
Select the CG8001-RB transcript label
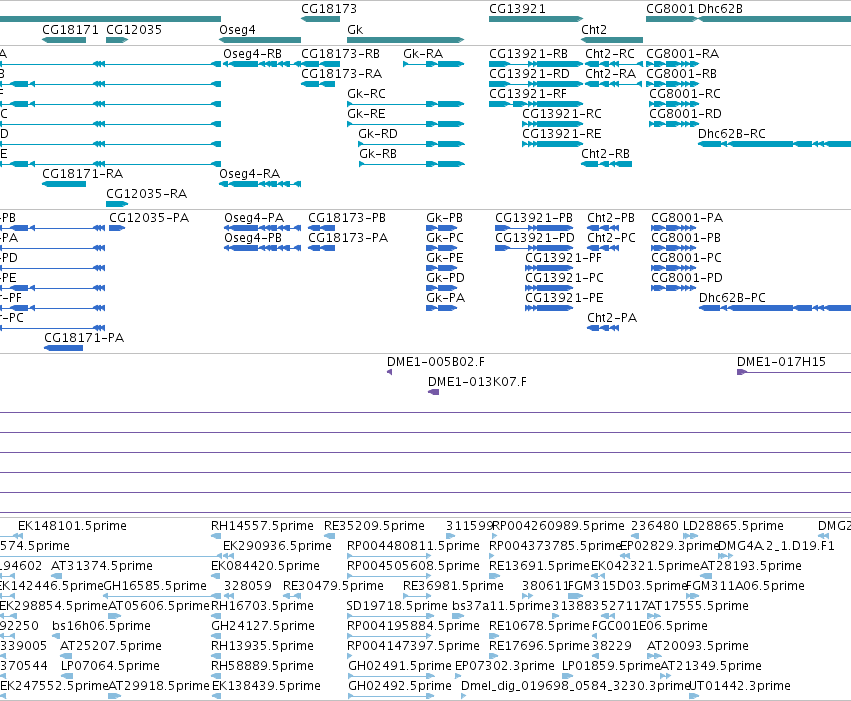coord(681,74)
